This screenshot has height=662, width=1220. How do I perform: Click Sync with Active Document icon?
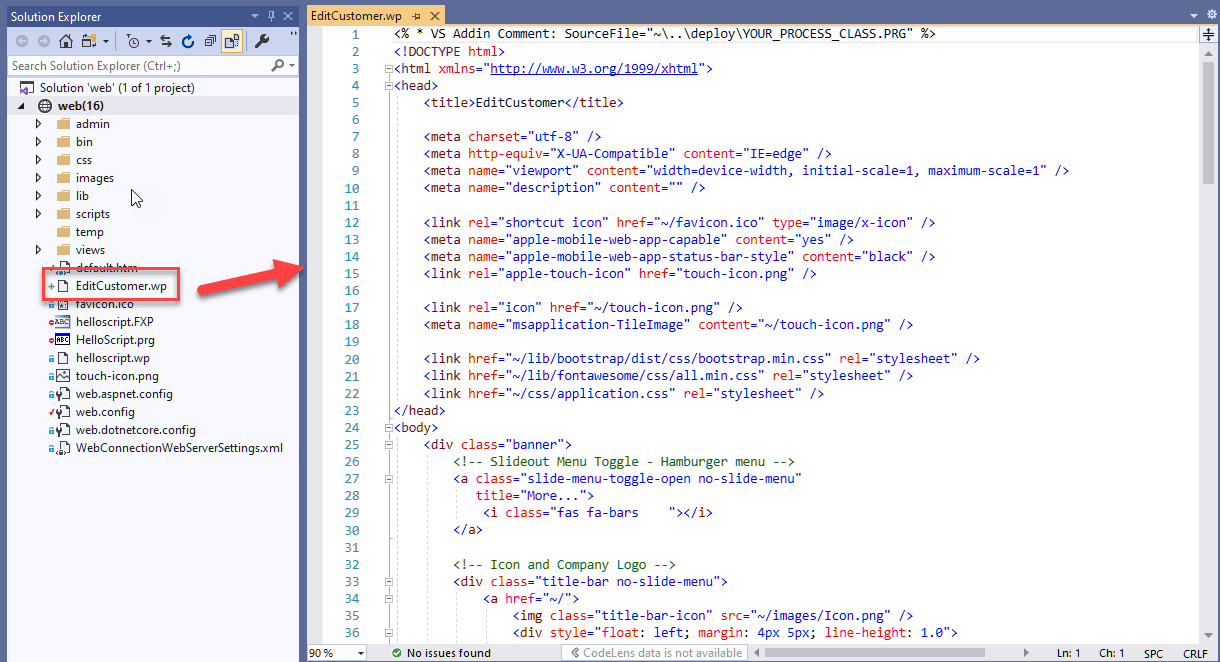166,41
